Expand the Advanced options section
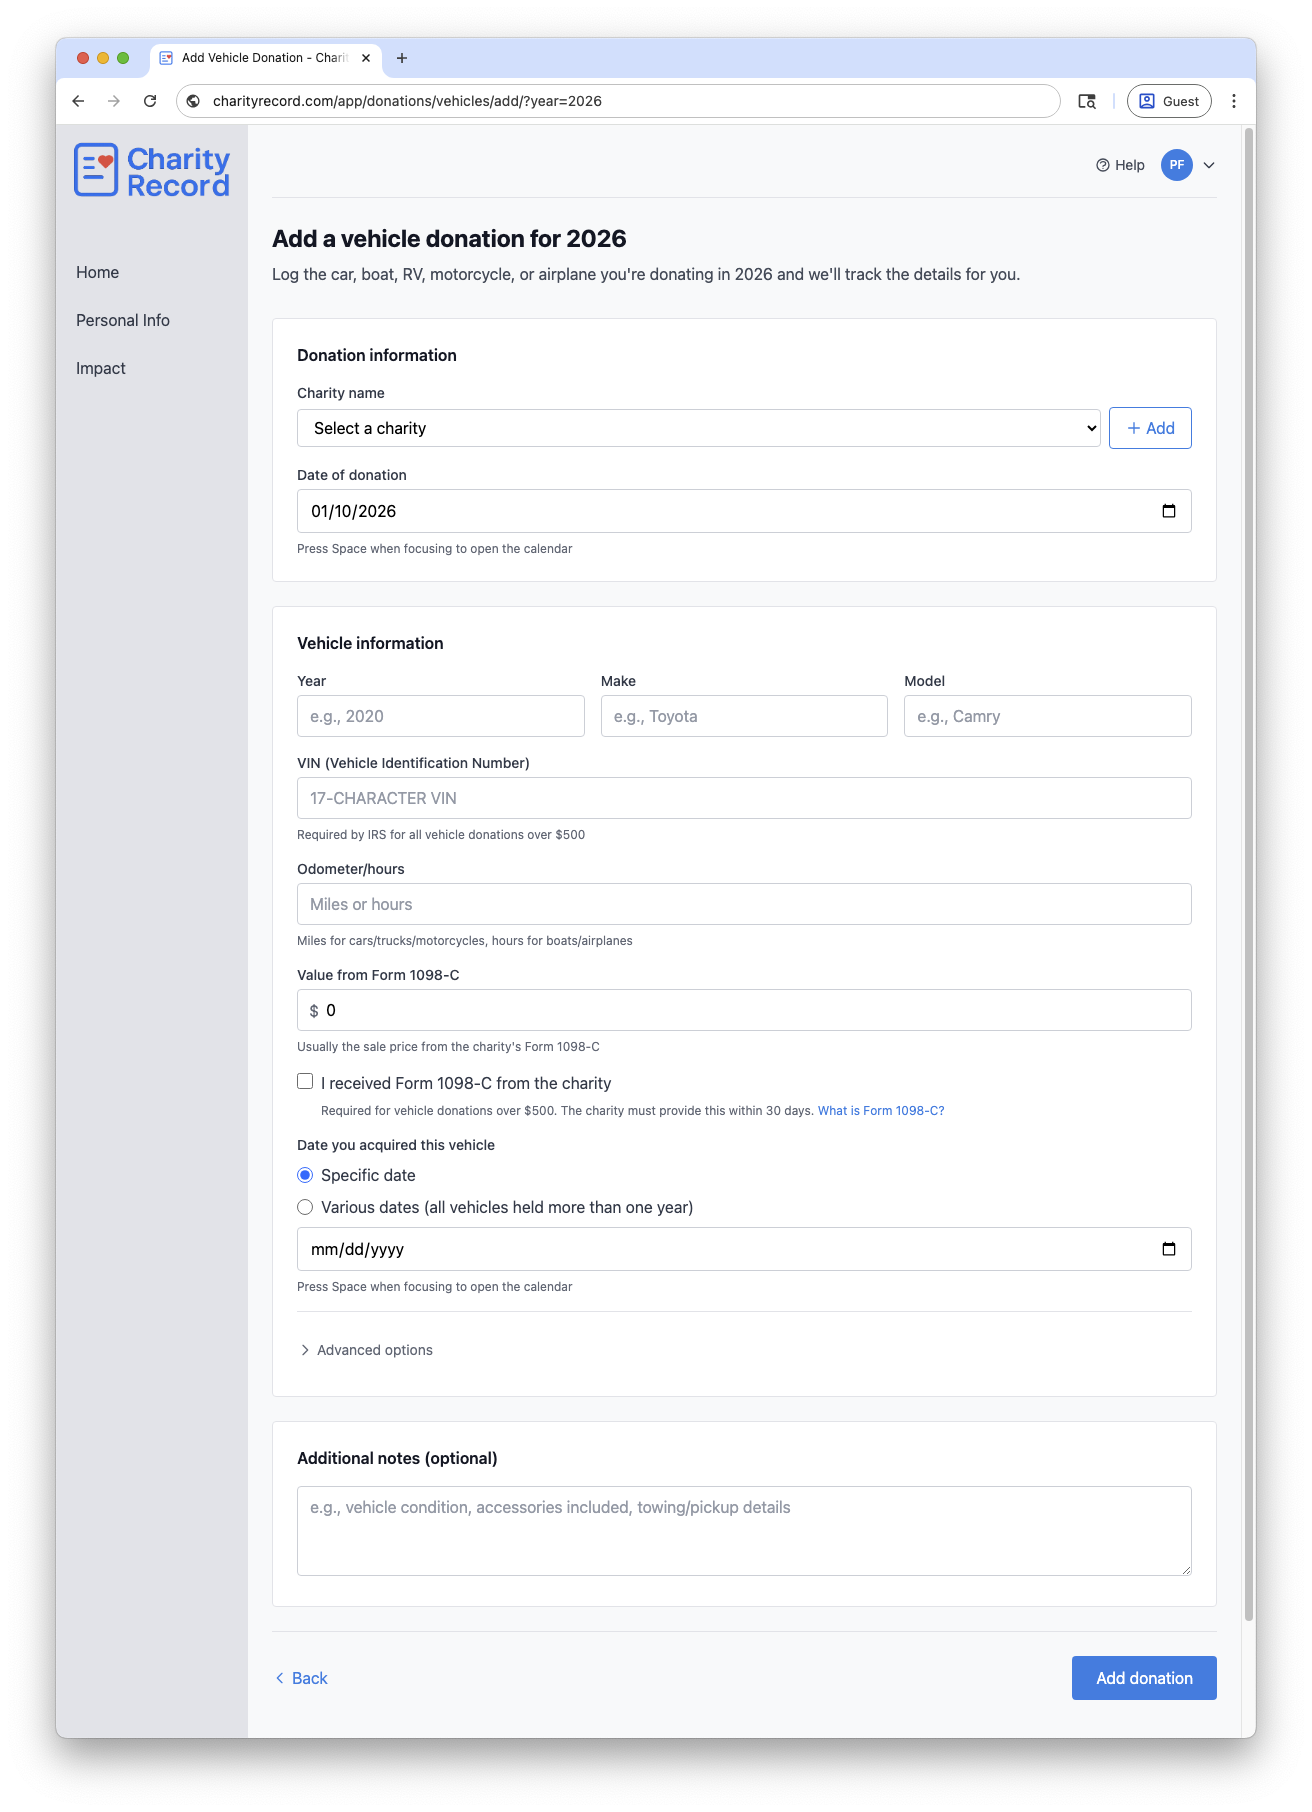This screenshot has height=1812, width=1312. point(366,1350)
